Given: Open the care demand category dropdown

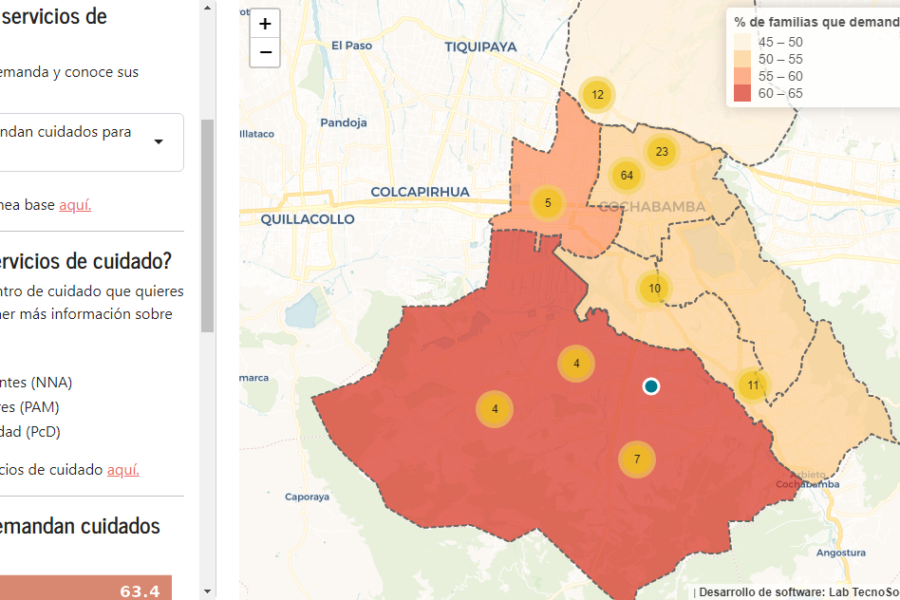Looking at the screenshot, I should pos(91,142).
